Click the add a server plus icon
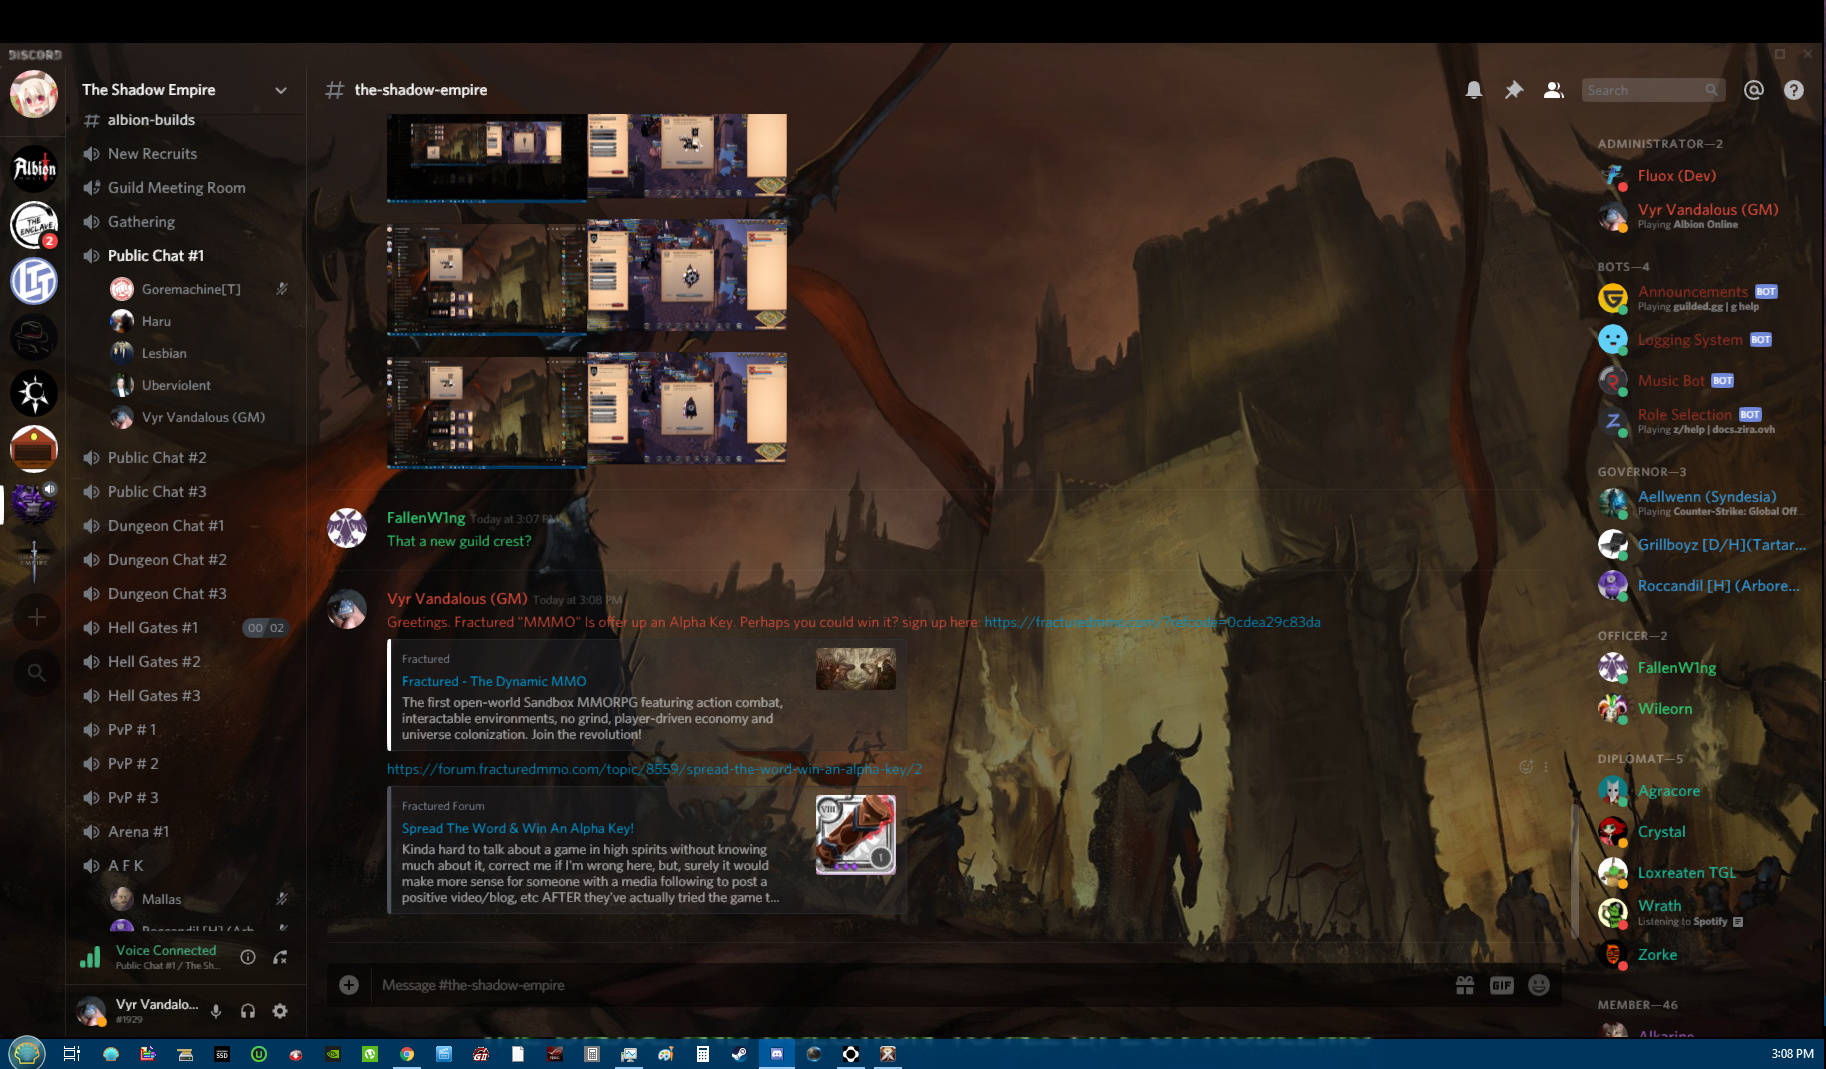This screenshot has height=1069, width=1826. (x=36, y=617)
